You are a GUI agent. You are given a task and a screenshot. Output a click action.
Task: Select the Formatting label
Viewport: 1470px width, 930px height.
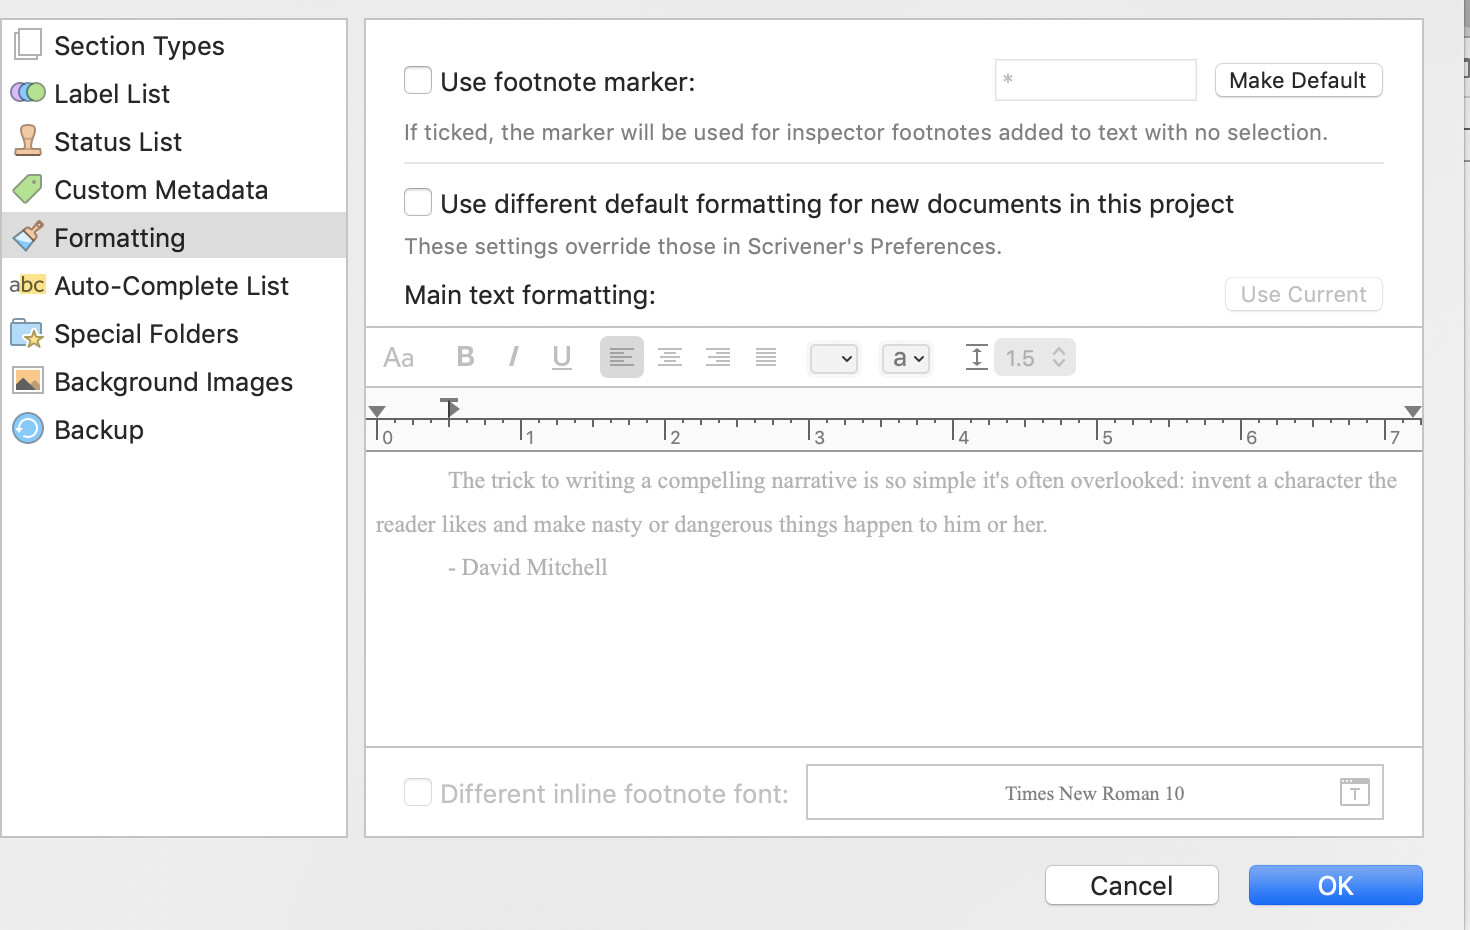[x=119, y=237]
